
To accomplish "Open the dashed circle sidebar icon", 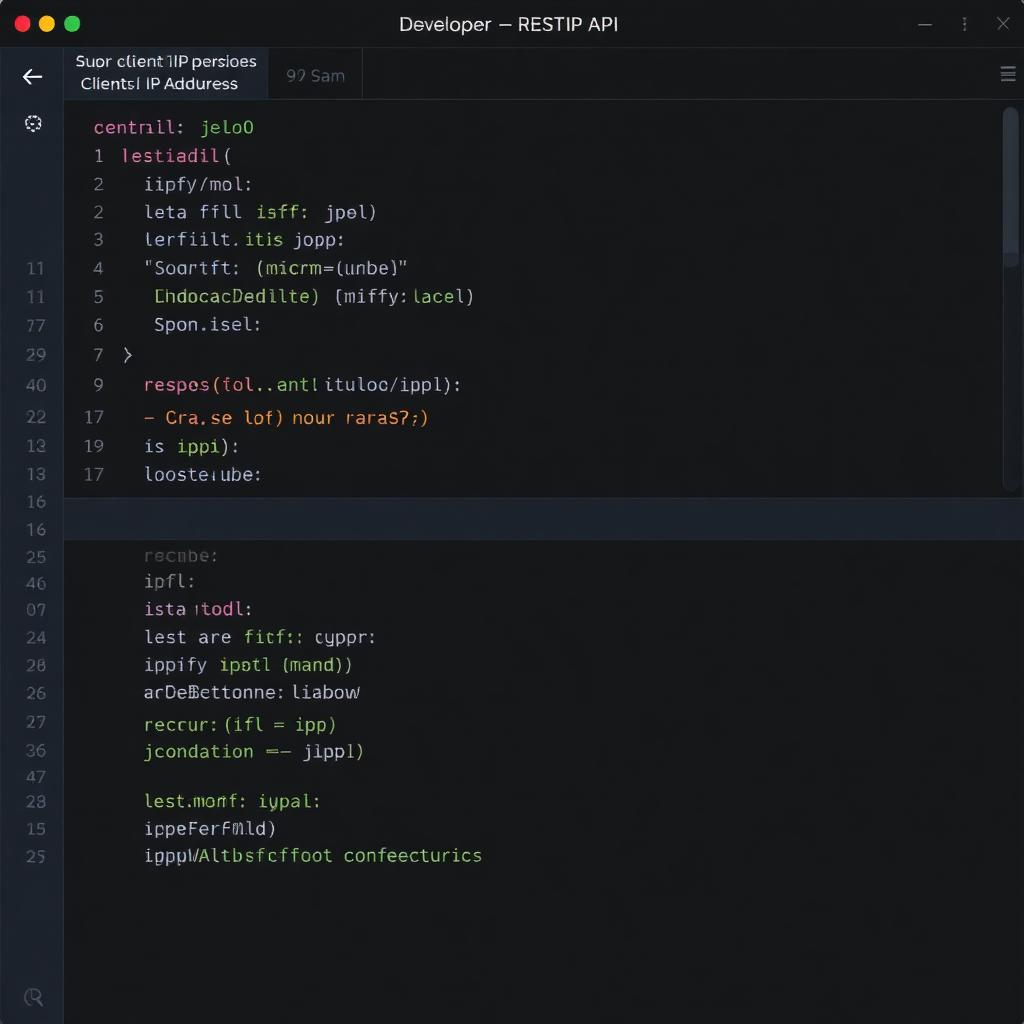I will 33,123.
